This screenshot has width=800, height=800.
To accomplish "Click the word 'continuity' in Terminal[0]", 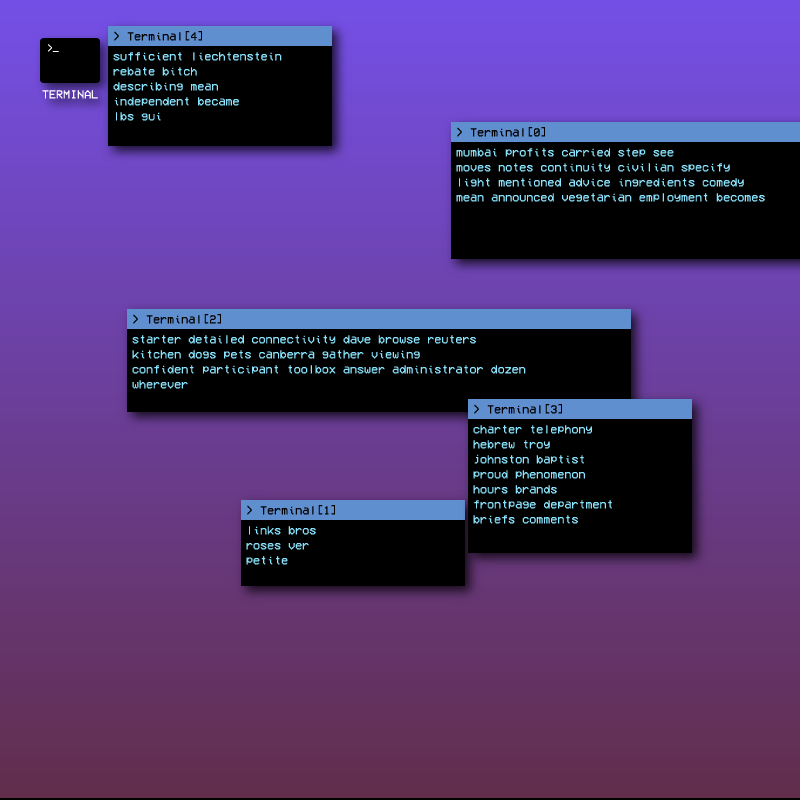I will 576,168.
